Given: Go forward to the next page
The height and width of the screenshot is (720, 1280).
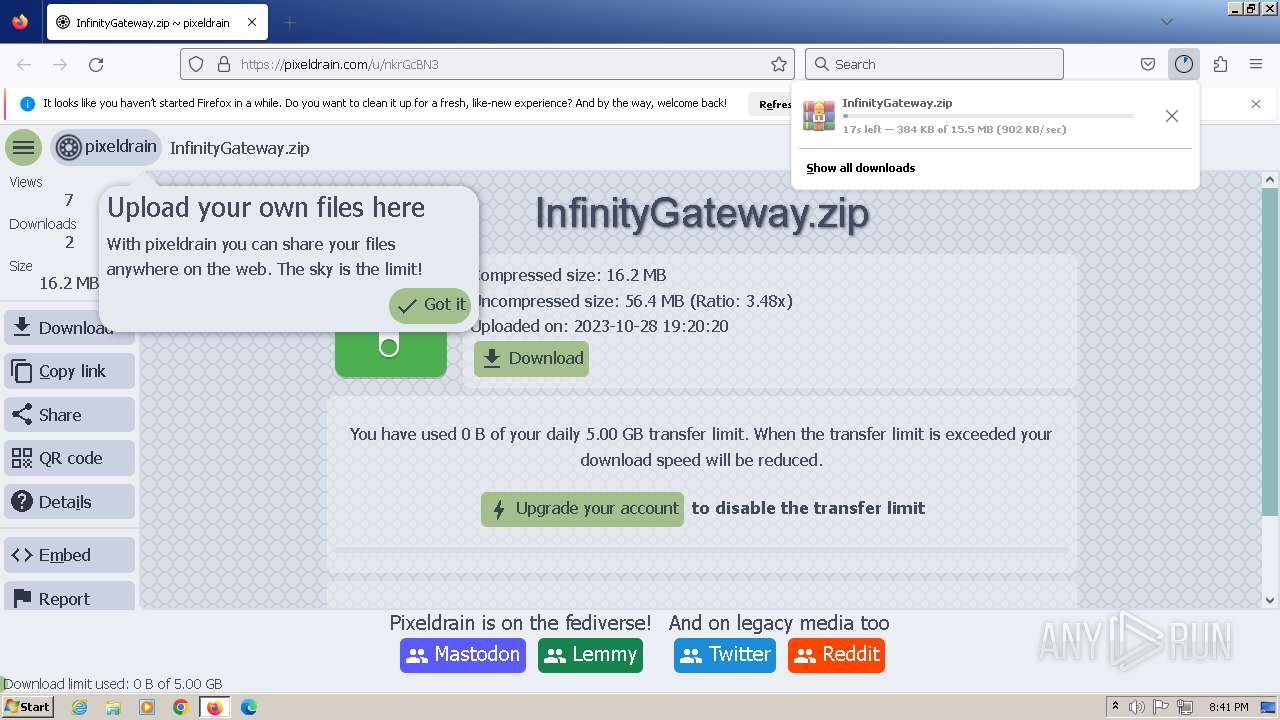Looking at the screenshot, I should pyautogui.click(x=60, y=64).
